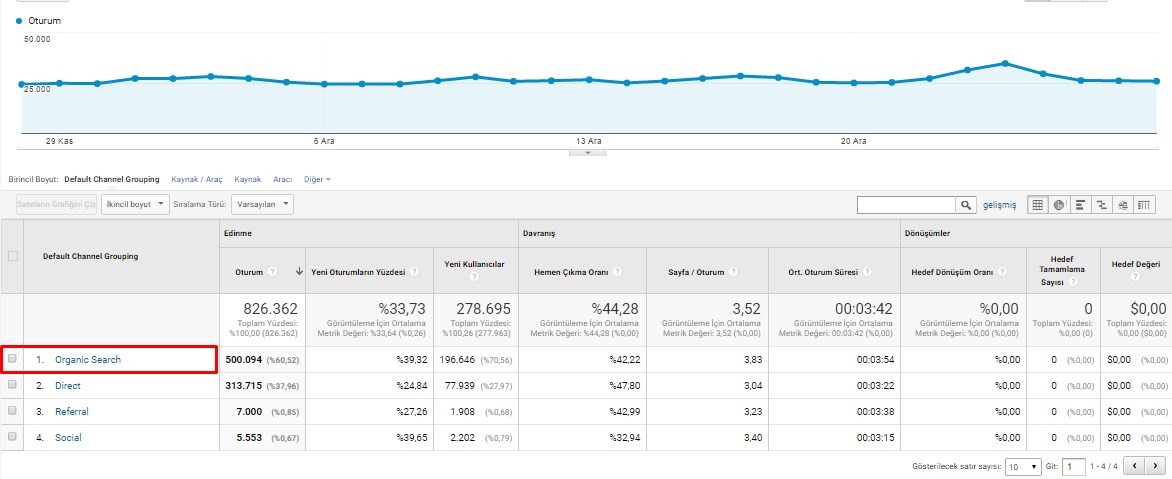Image resolution: width=1172 pixels, height=479 pixels.
Task: Open Direct channel link
Action: pos(68,386)
